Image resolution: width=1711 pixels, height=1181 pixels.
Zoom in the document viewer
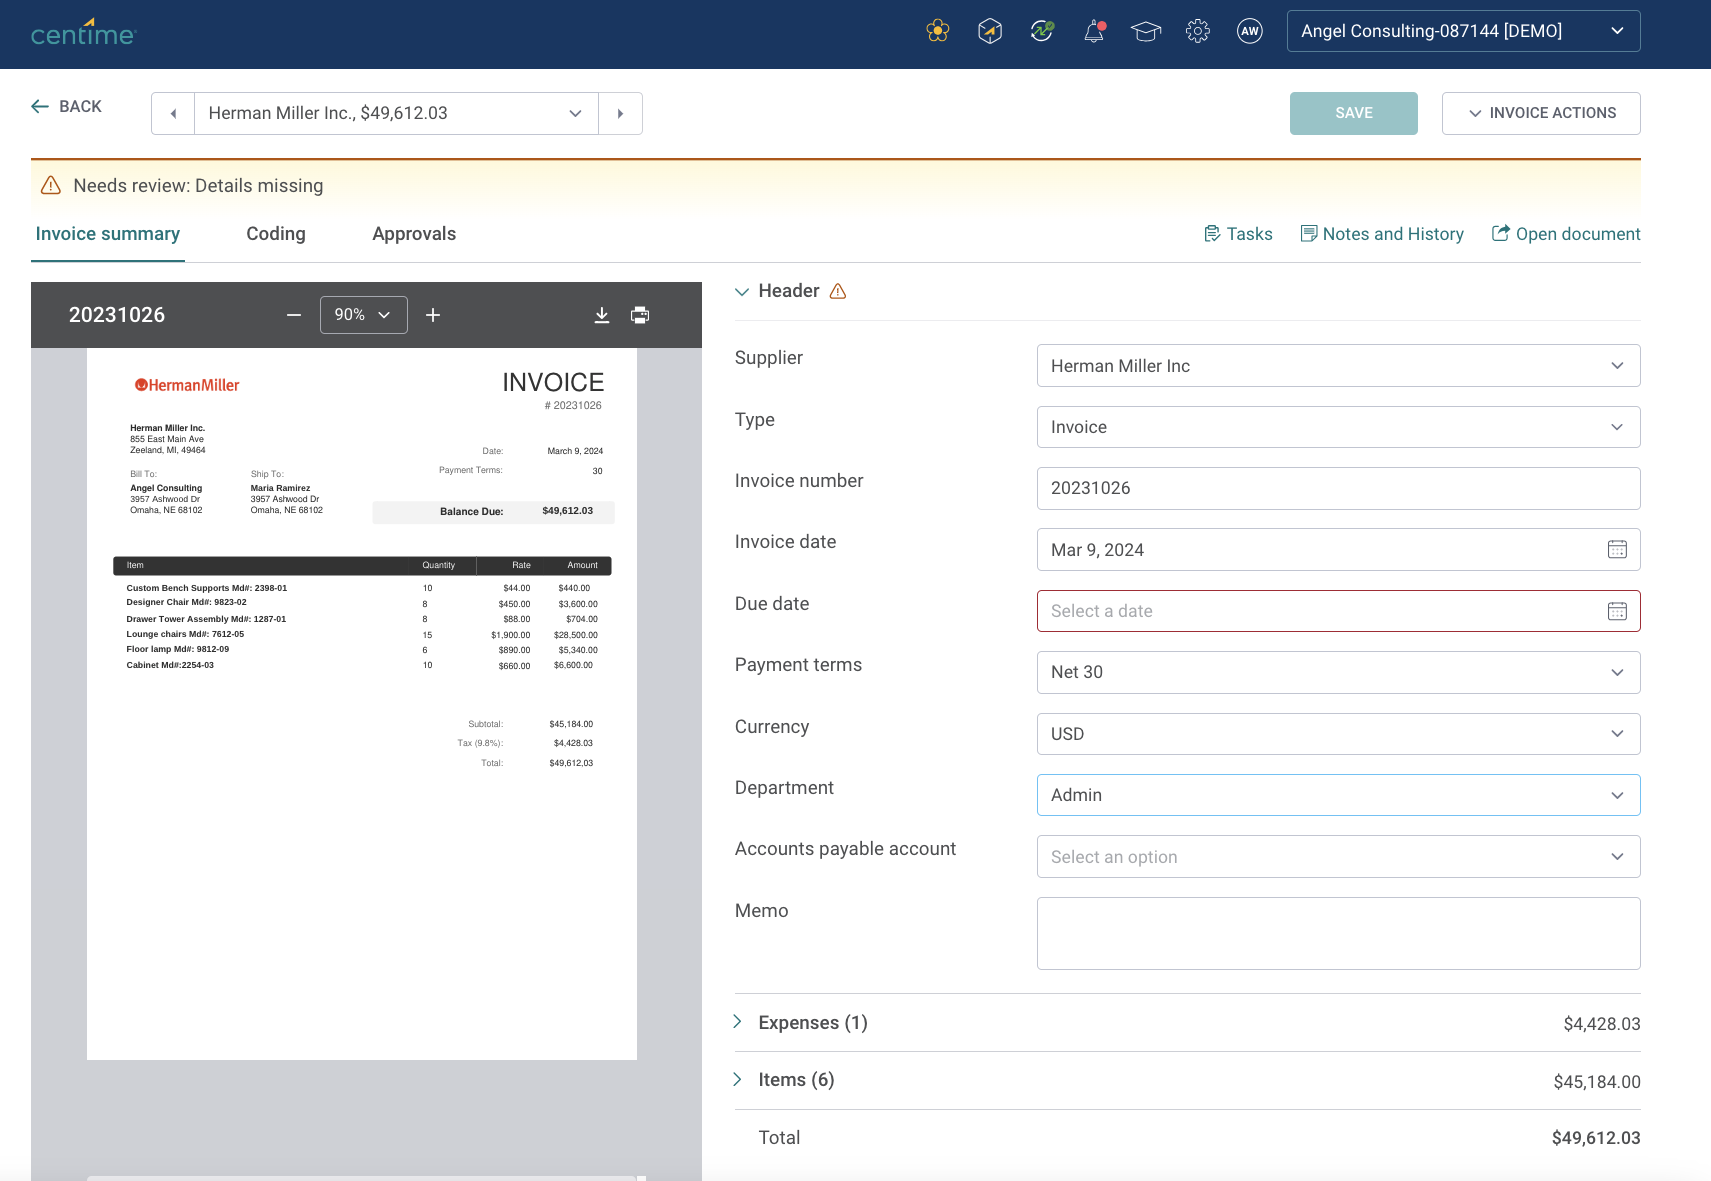[x=433, y=315]
